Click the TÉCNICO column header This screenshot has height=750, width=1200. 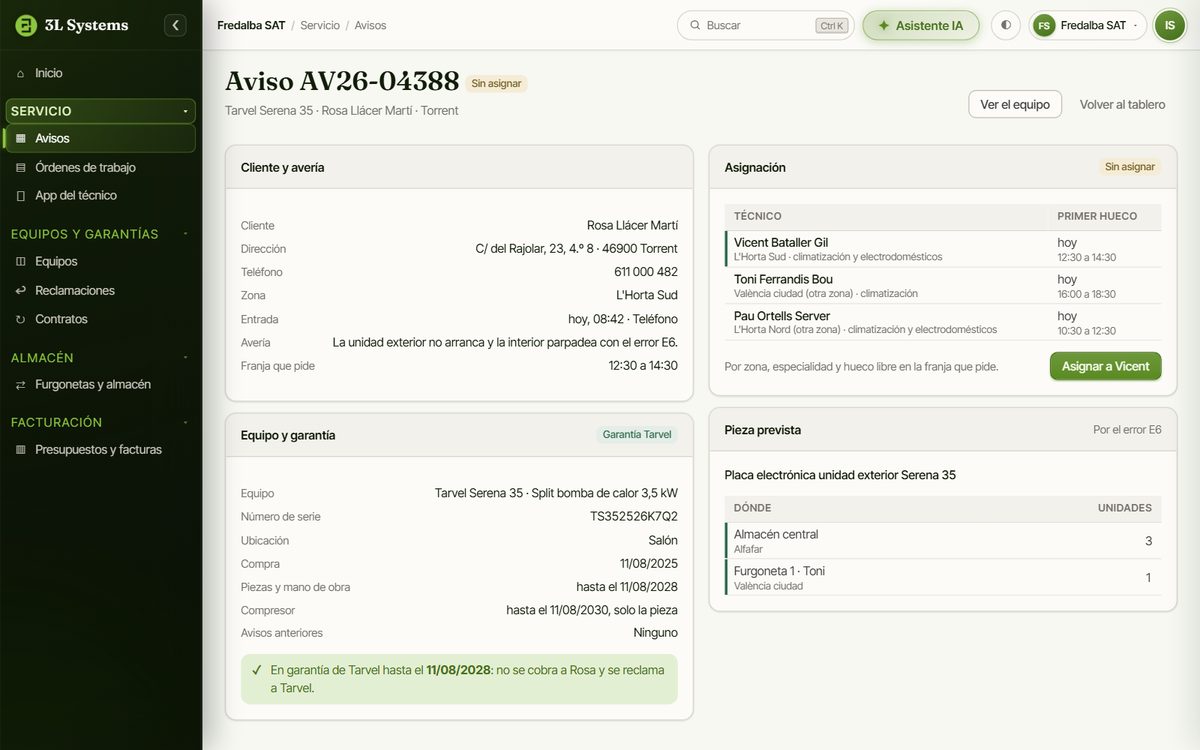(758, 216)
